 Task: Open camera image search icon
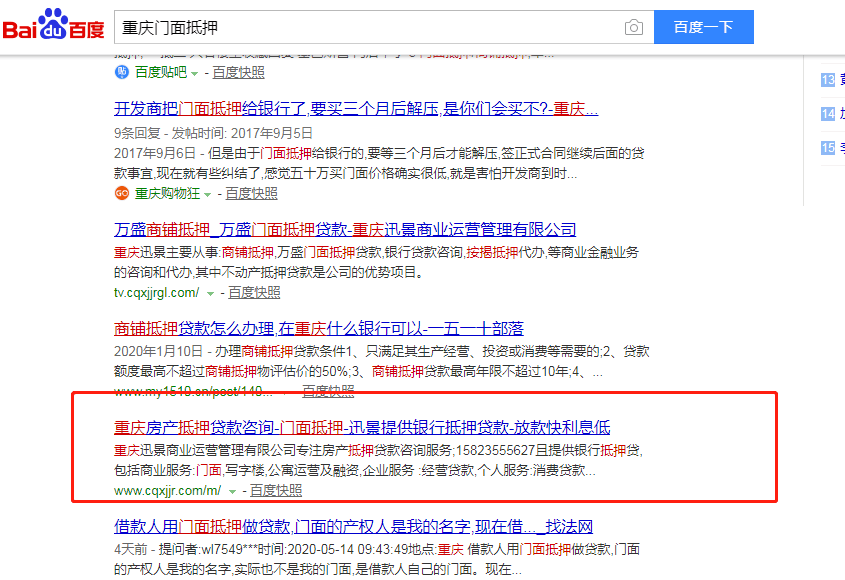tap(633, 27)
